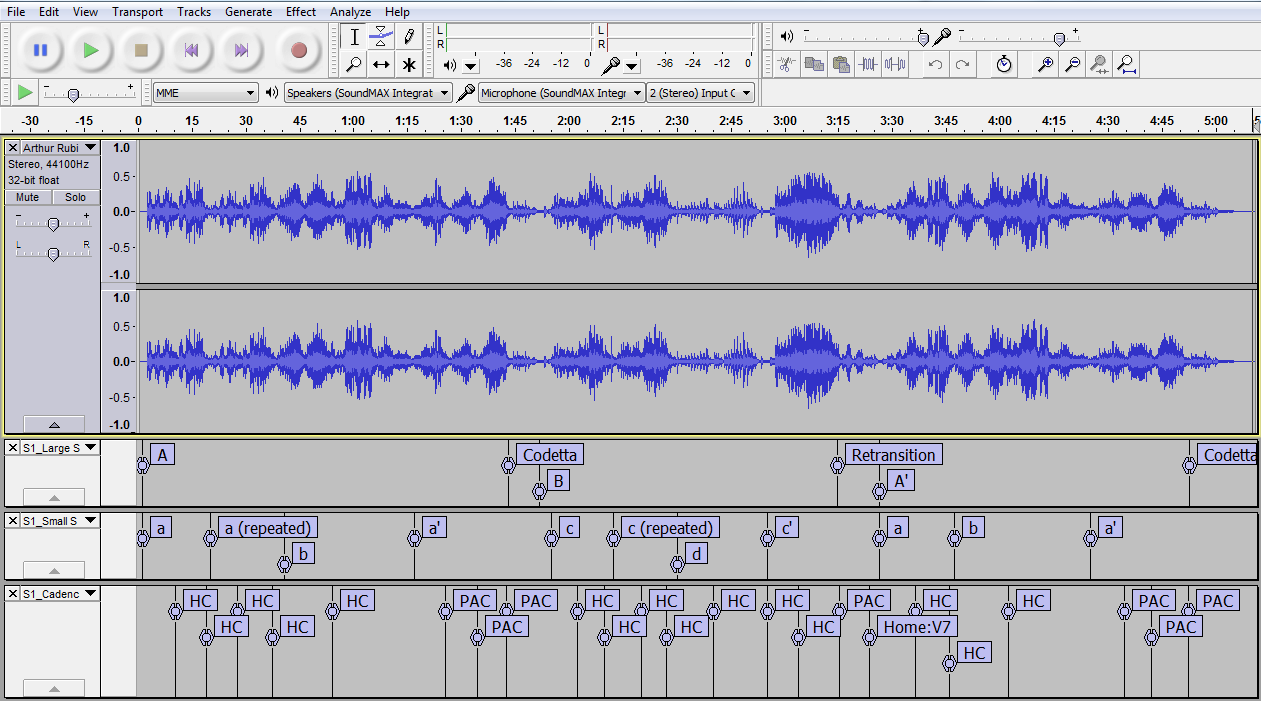Skip to end of the project
Screen dimensions: 1261x701
click(241, 50)
